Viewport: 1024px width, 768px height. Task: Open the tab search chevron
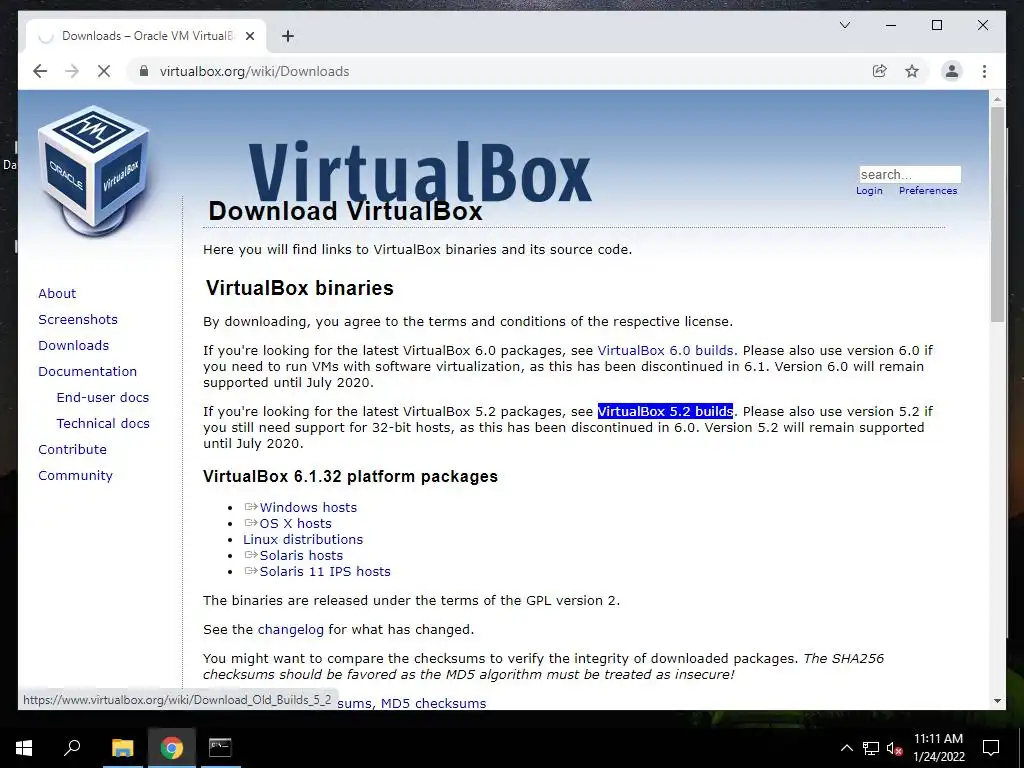(x=844, y=25)
